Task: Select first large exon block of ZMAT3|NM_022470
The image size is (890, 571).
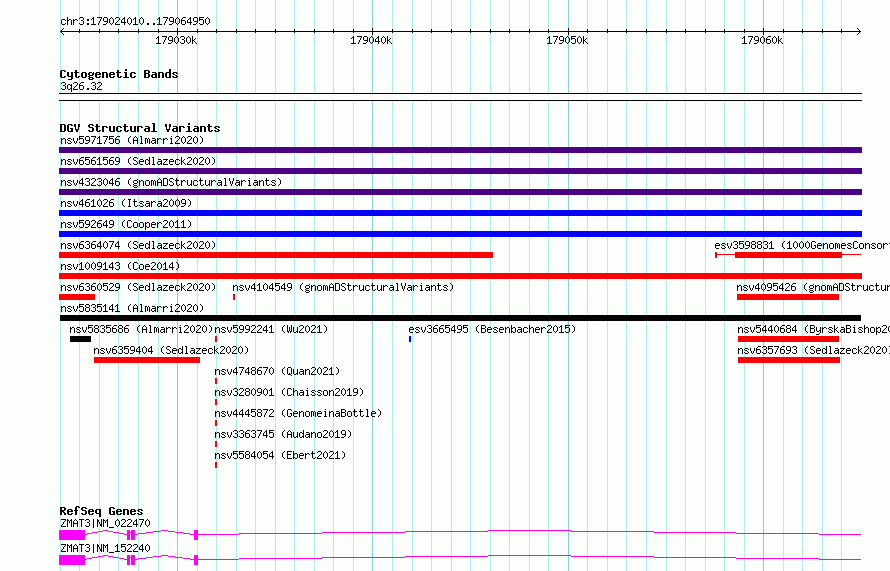Action: coord(72,535)
